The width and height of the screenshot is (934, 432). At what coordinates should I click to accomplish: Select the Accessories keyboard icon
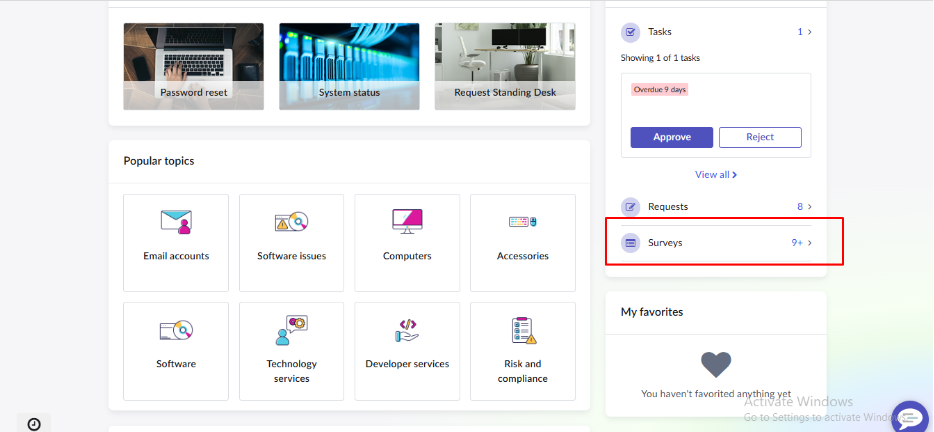click(x=522, y=221)
